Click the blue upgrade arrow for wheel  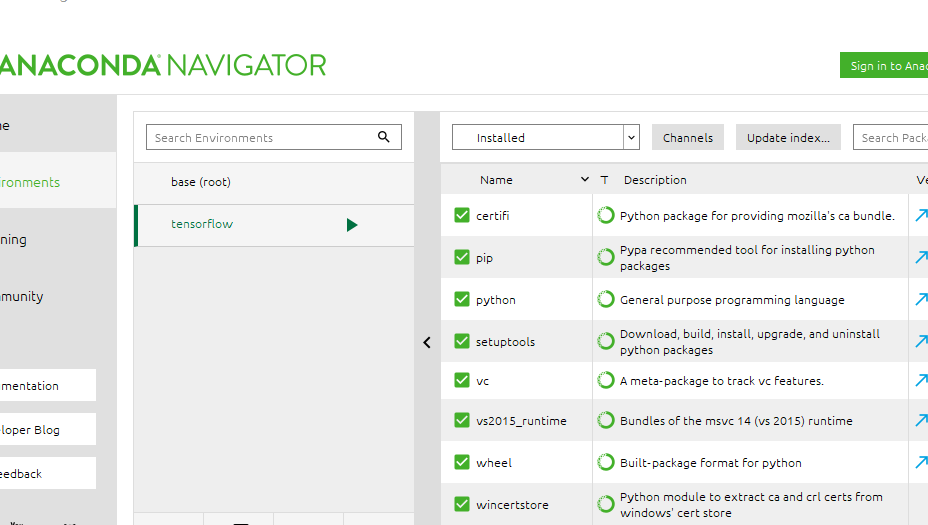tap(921, 462)
